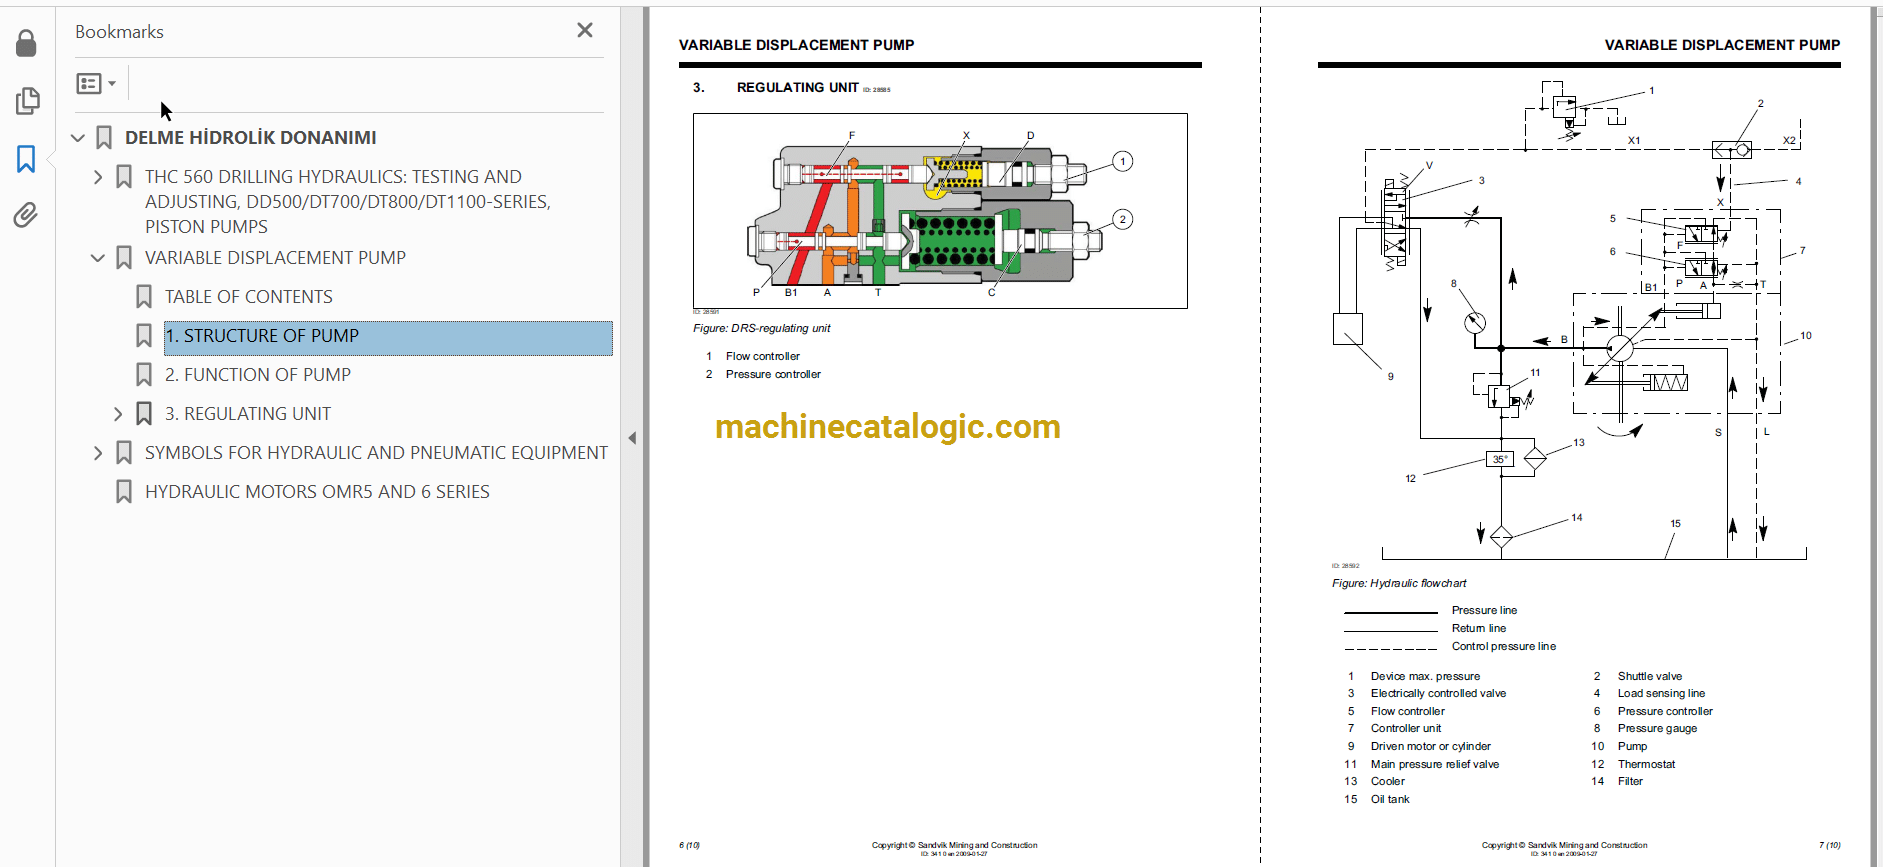Click bookmark icon beside TABLE OF CONTENTS
The image size is (1883, 867).
144,297
